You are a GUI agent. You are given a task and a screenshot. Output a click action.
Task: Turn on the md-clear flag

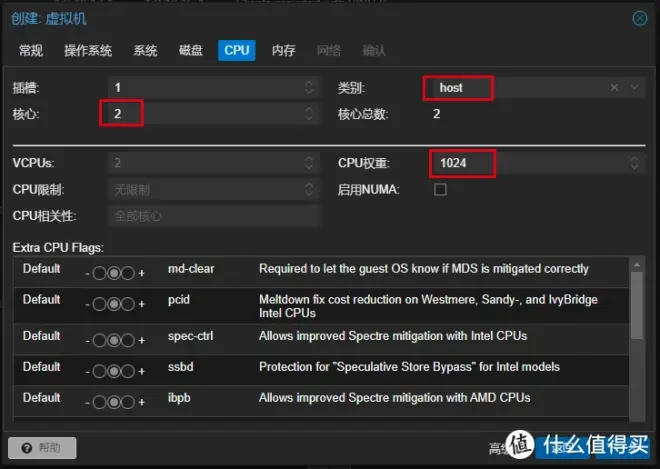[x=128, y=273]
